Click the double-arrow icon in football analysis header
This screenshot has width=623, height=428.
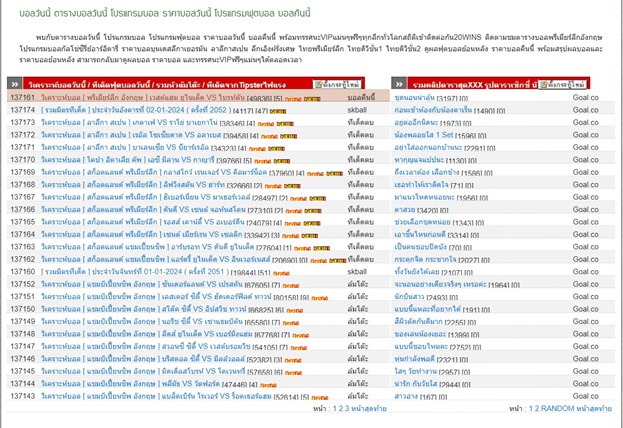tap(15, 84)
